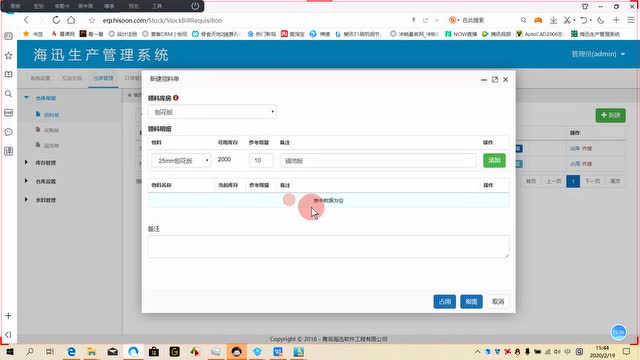640x360 pixels.
Task: Click the available stock value 2000
Action: [x=224, y=159]
